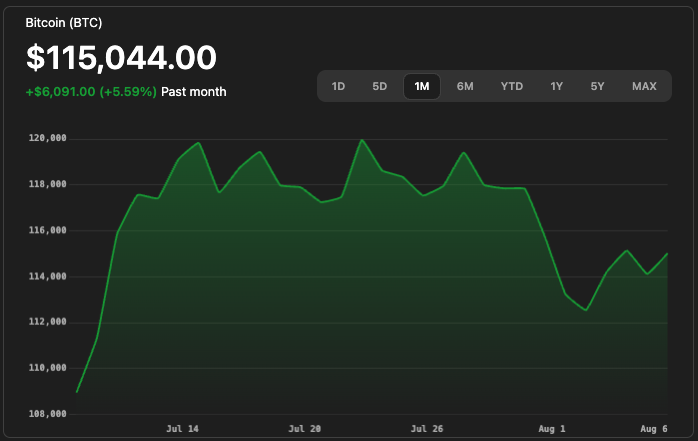
Task: Click the Jul 14 date label
Action: [183, 429]
